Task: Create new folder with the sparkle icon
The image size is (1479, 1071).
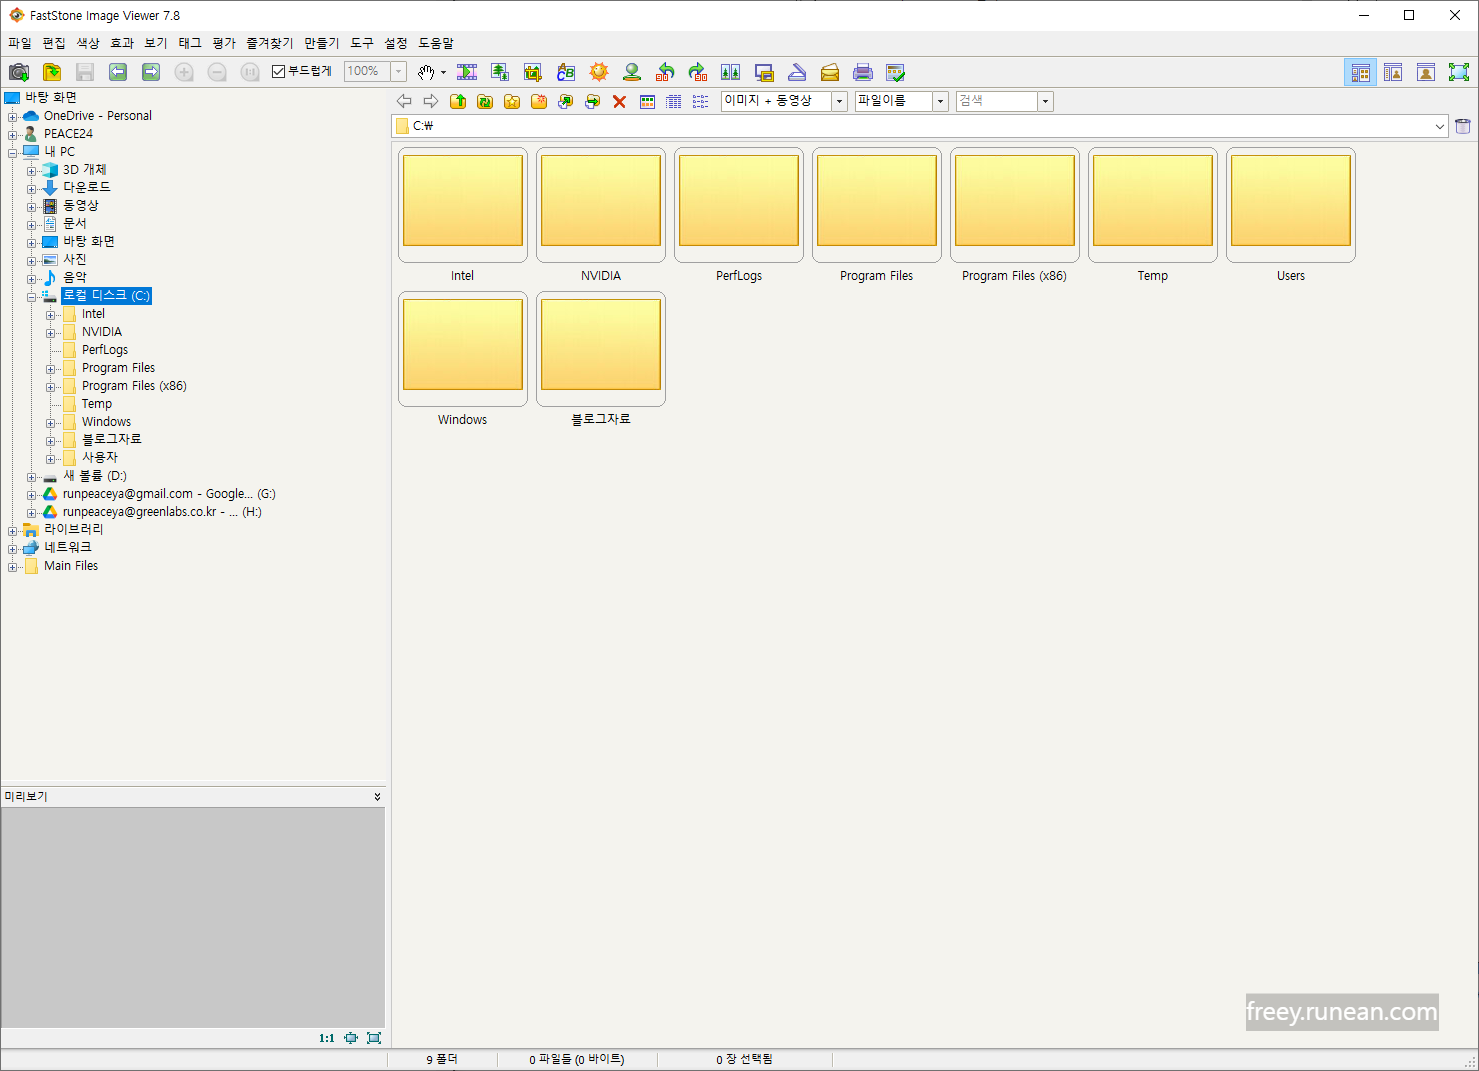Action: (x=539, y=101)
